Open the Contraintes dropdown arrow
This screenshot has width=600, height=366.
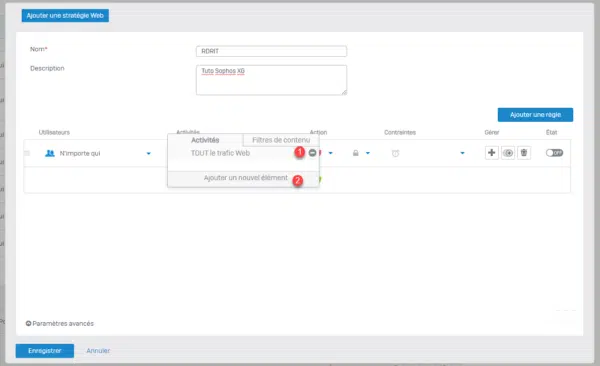[x=462, y=153]
